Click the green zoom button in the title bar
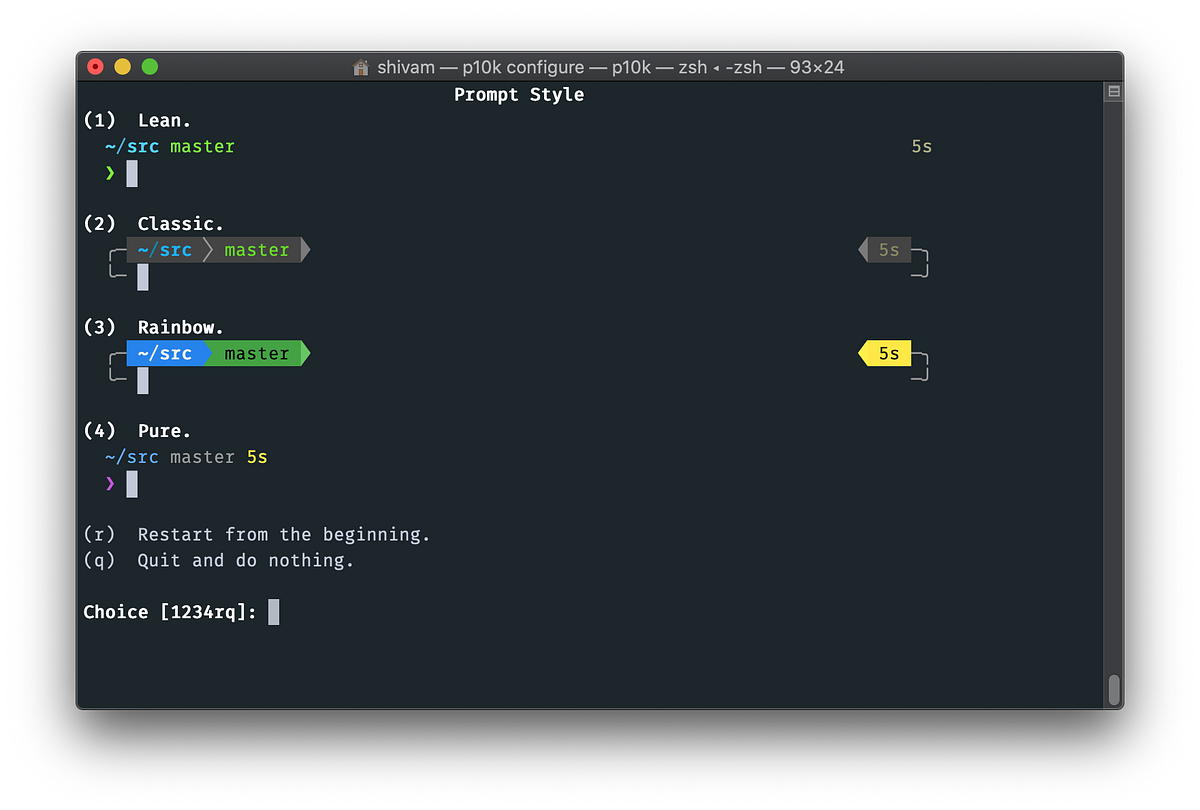The height and width of the screenshot is (810, 1200). click(149, 67)
